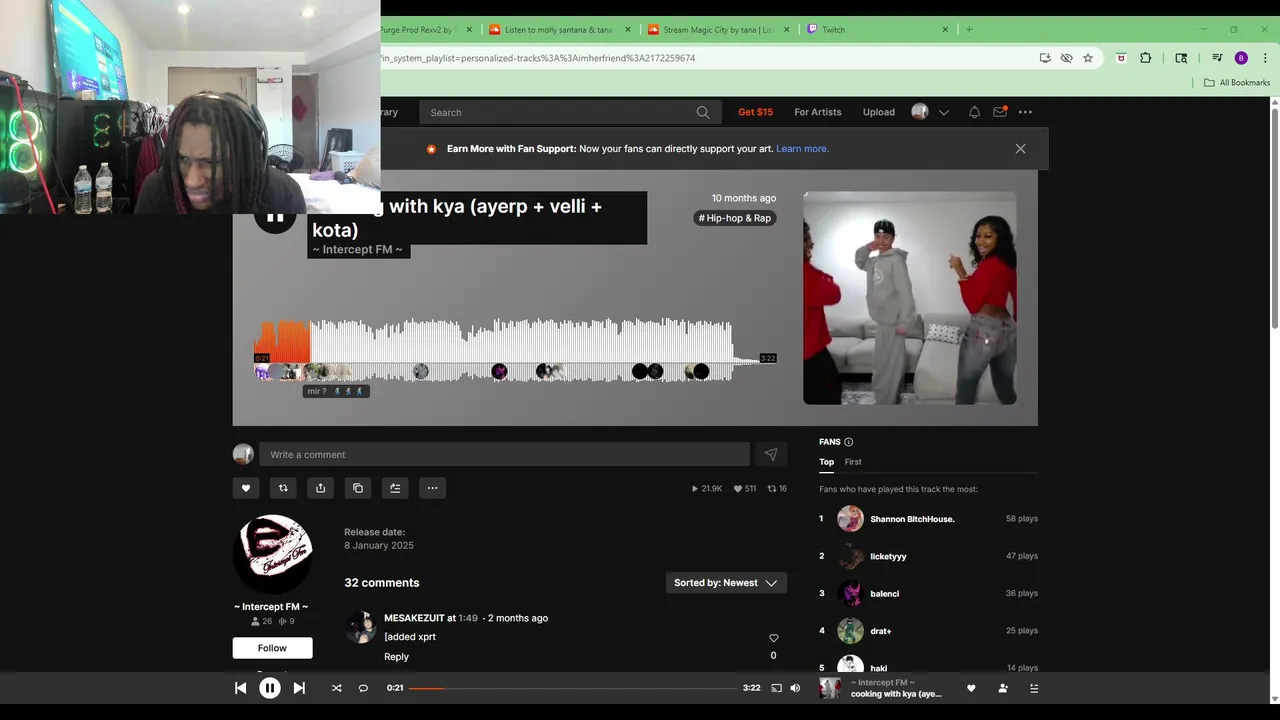The height and width of the screenshot is (720, 1280).
Task: Seek on the bottom player progress bar
Action: click(x=573, y=688)
